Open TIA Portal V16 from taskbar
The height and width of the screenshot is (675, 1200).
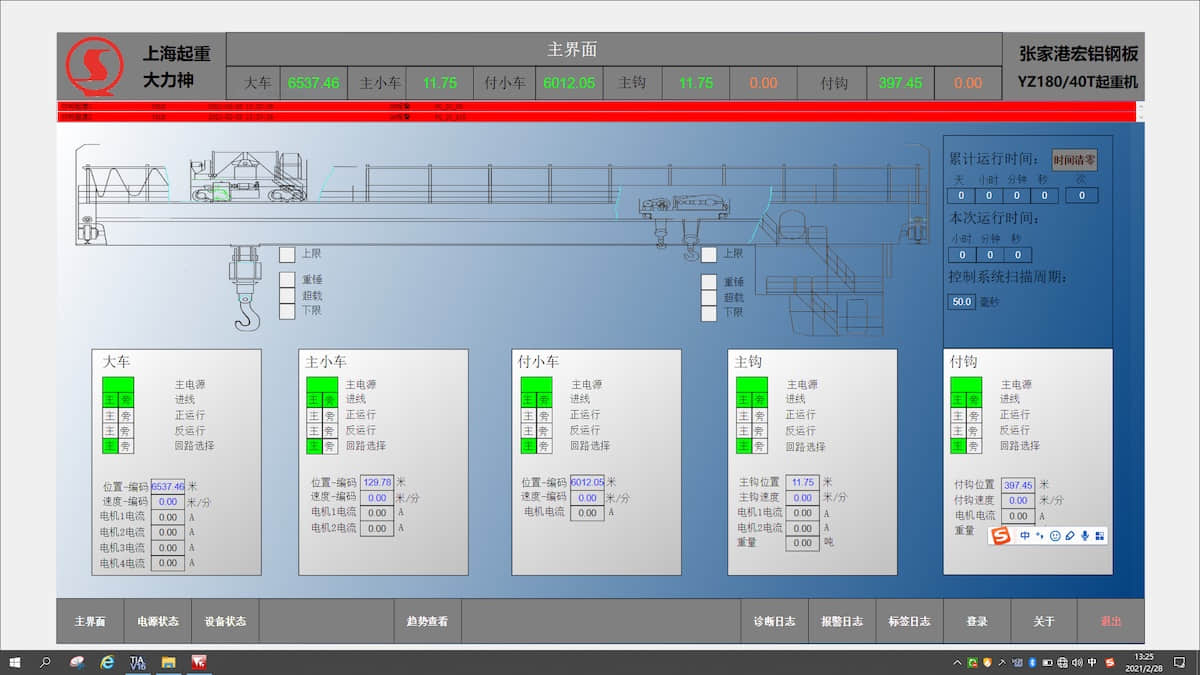138,662
